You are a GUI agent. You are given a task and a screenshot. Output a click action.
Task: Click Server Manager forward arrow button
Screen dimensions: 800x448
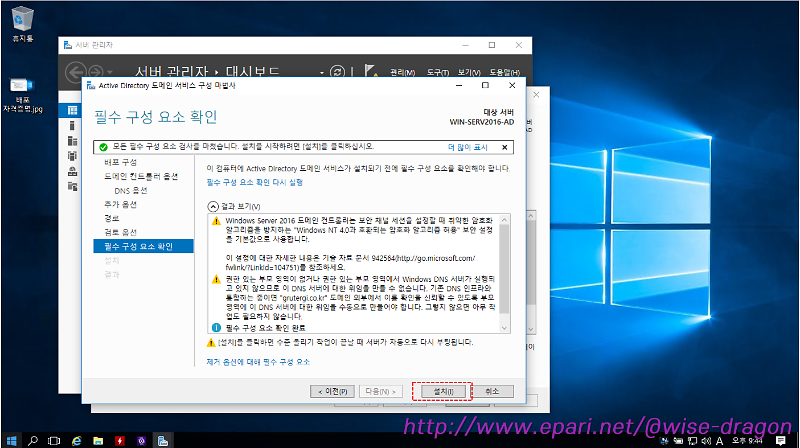(96, 72)
